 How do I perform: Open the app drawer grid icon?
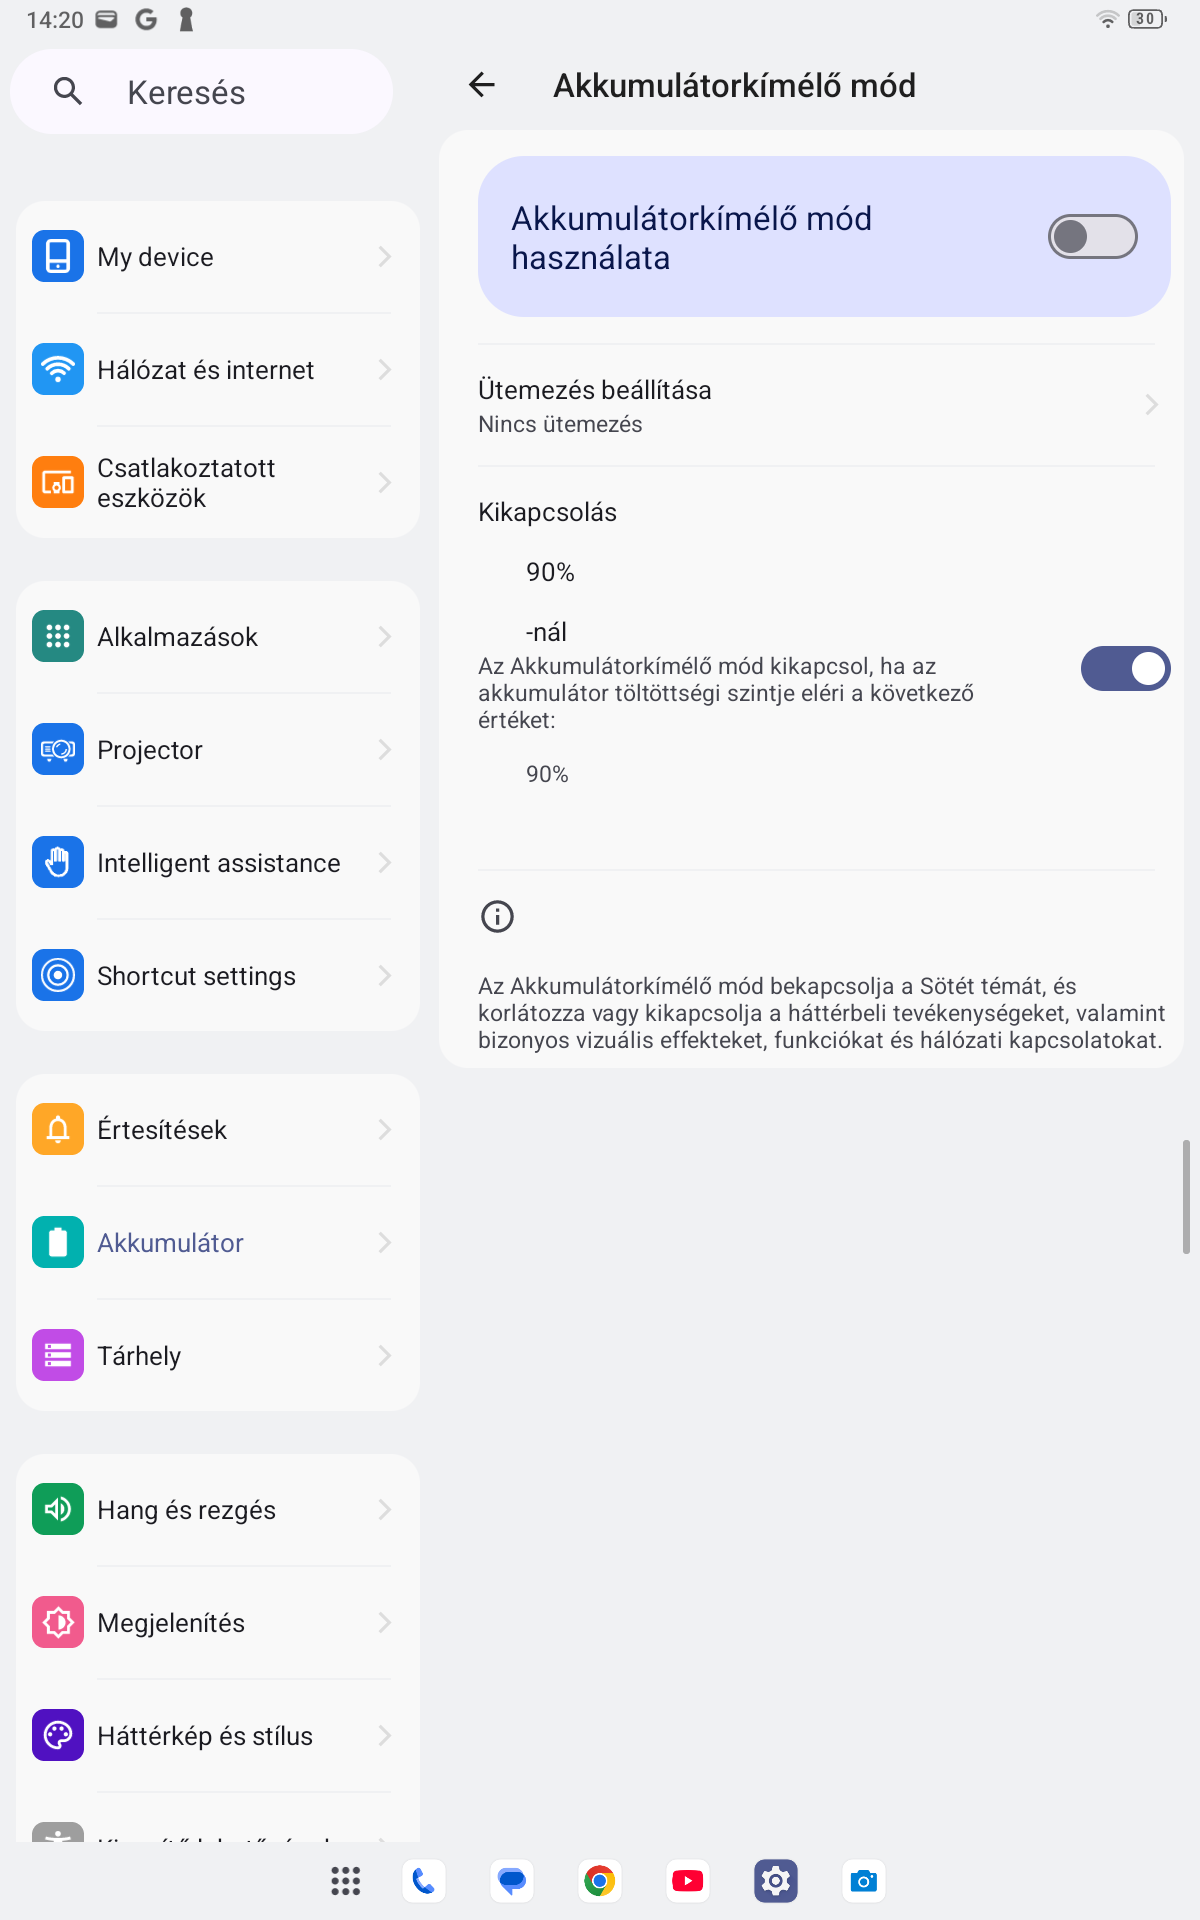pyautogui.click(x=346, y=1881)
